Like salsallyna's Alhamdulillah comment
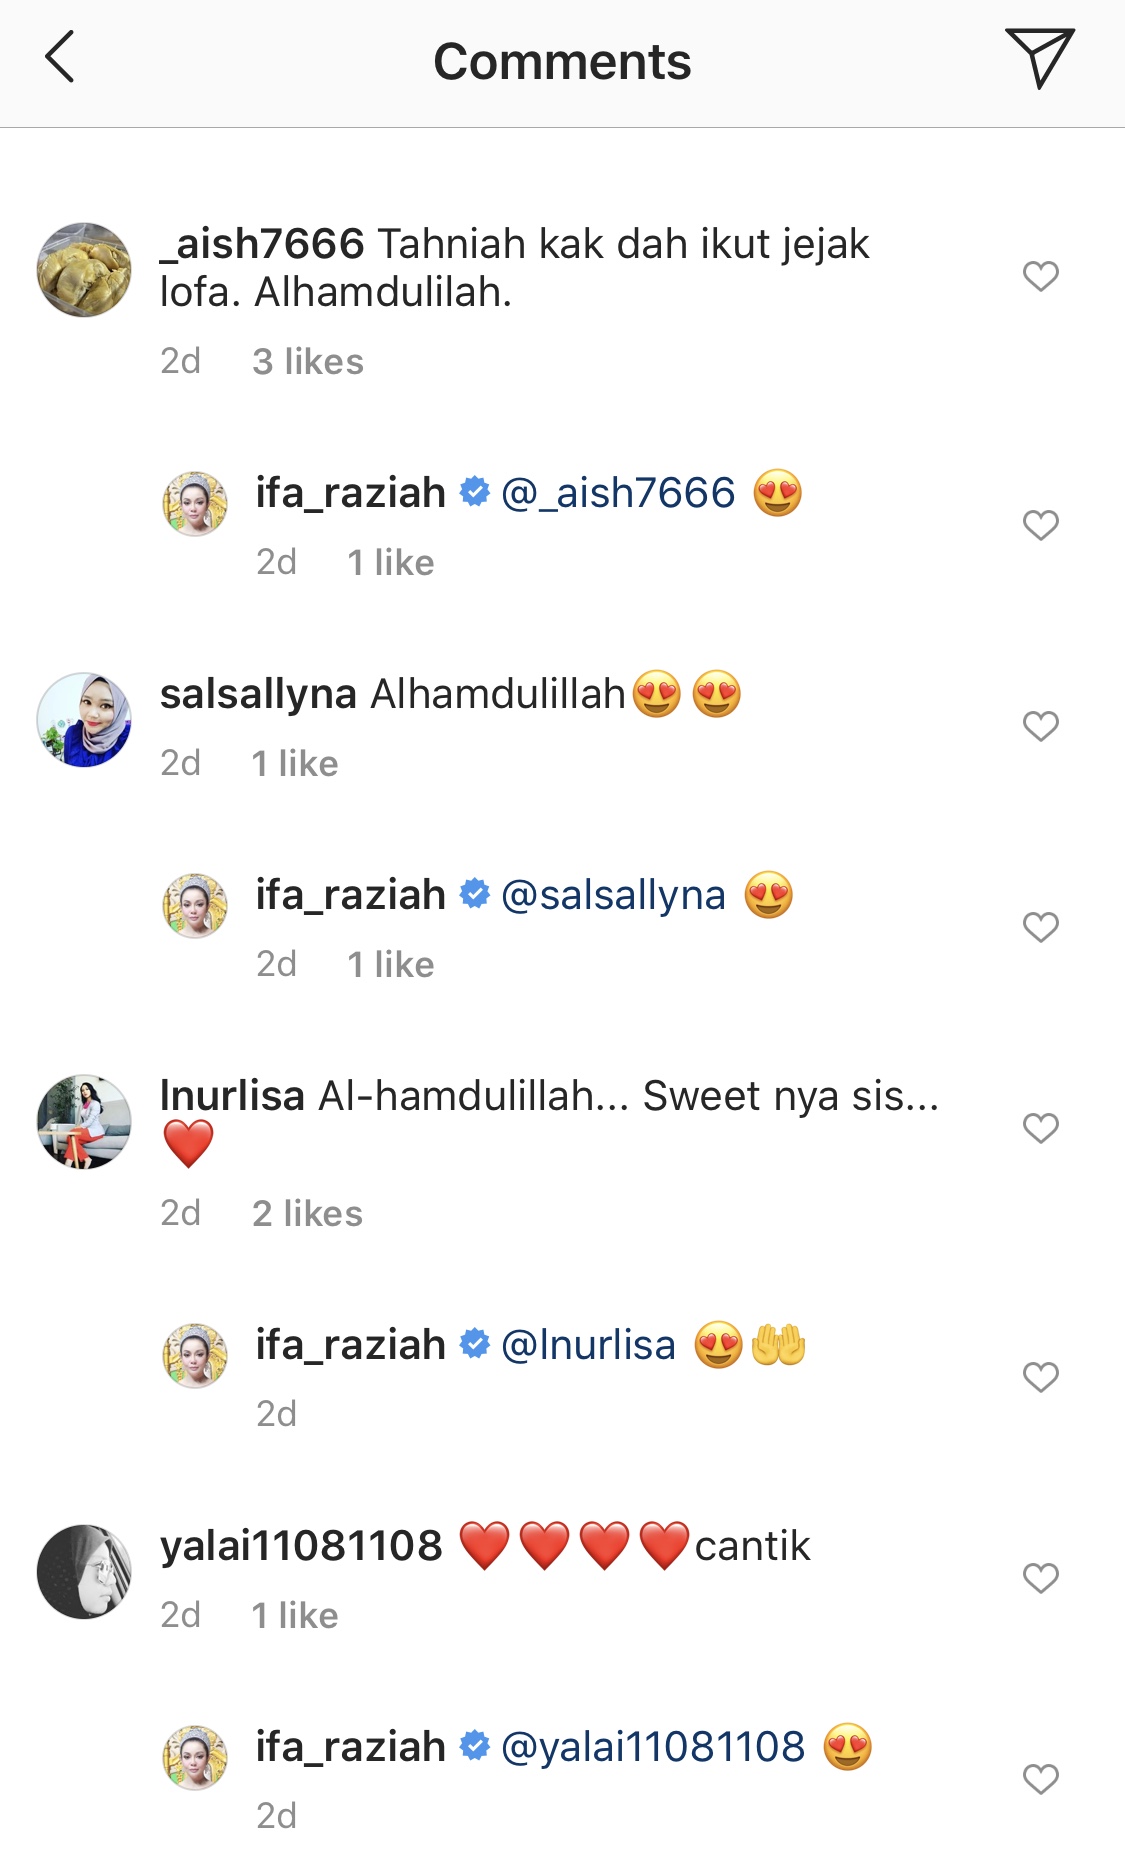The image size is (1125, 1854). (1040, 725)
